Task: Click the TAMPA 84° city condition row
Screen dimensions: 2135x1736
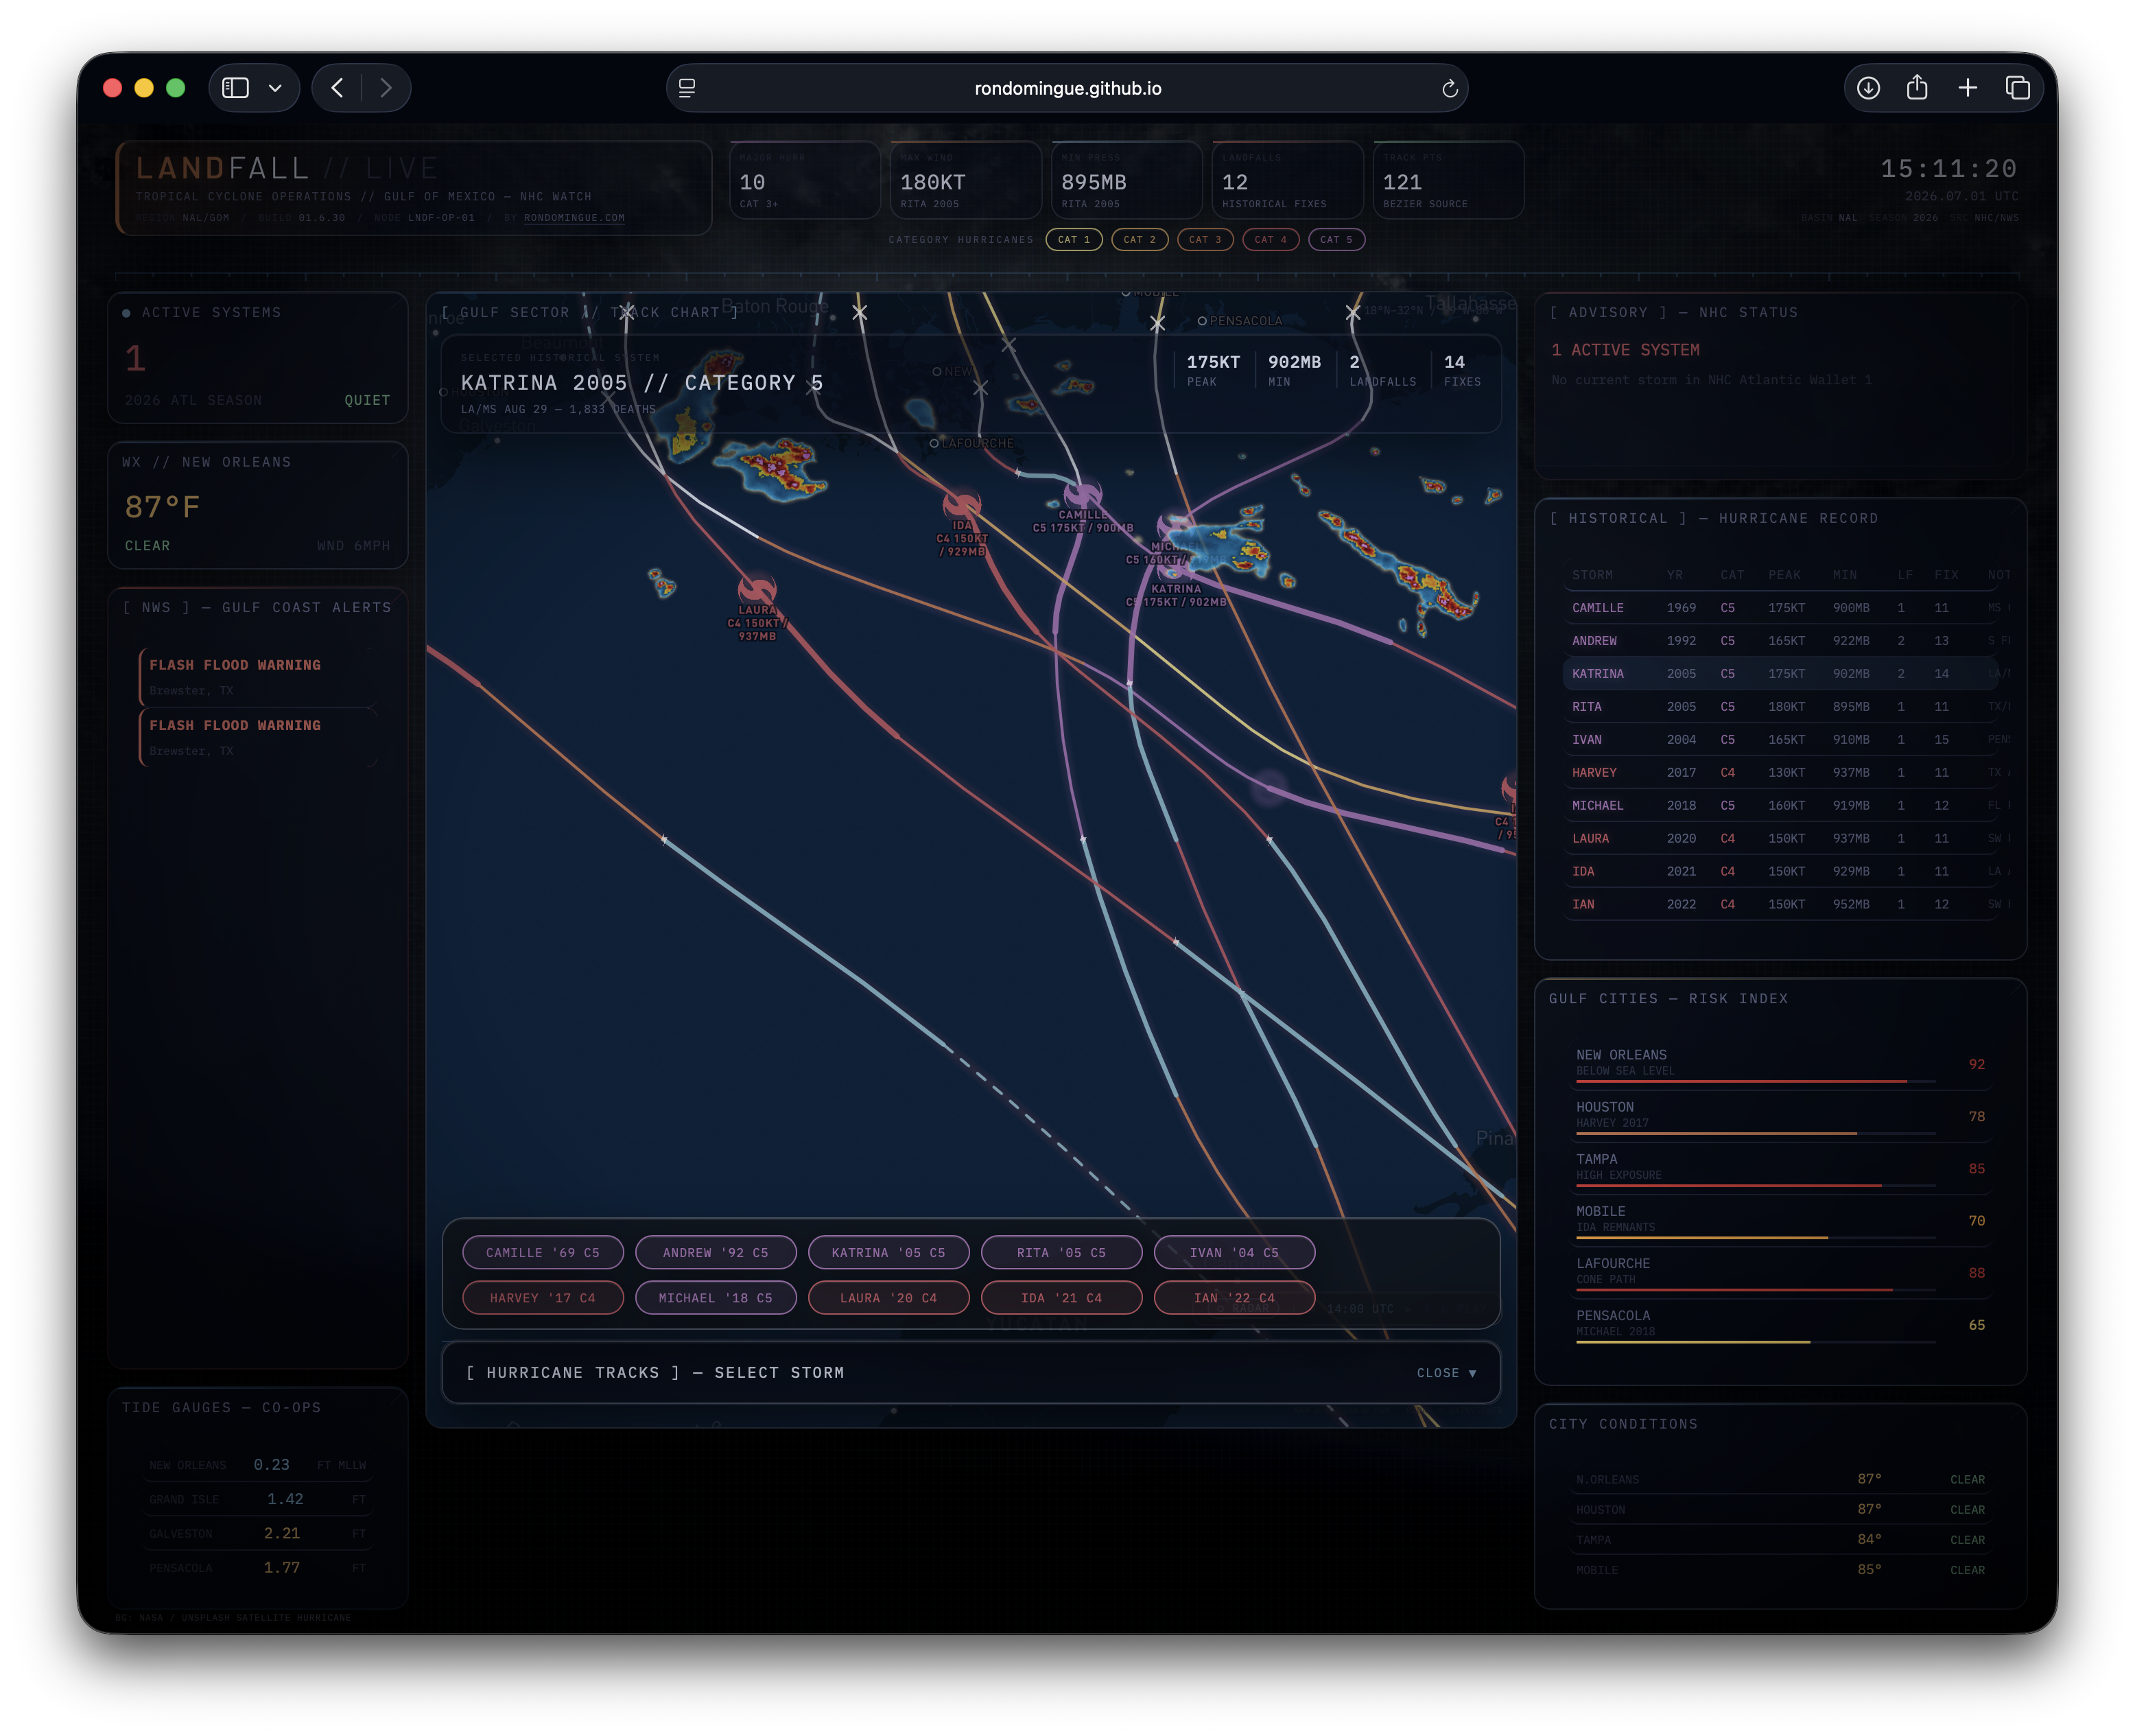Action: (x=1780, y=1540)
